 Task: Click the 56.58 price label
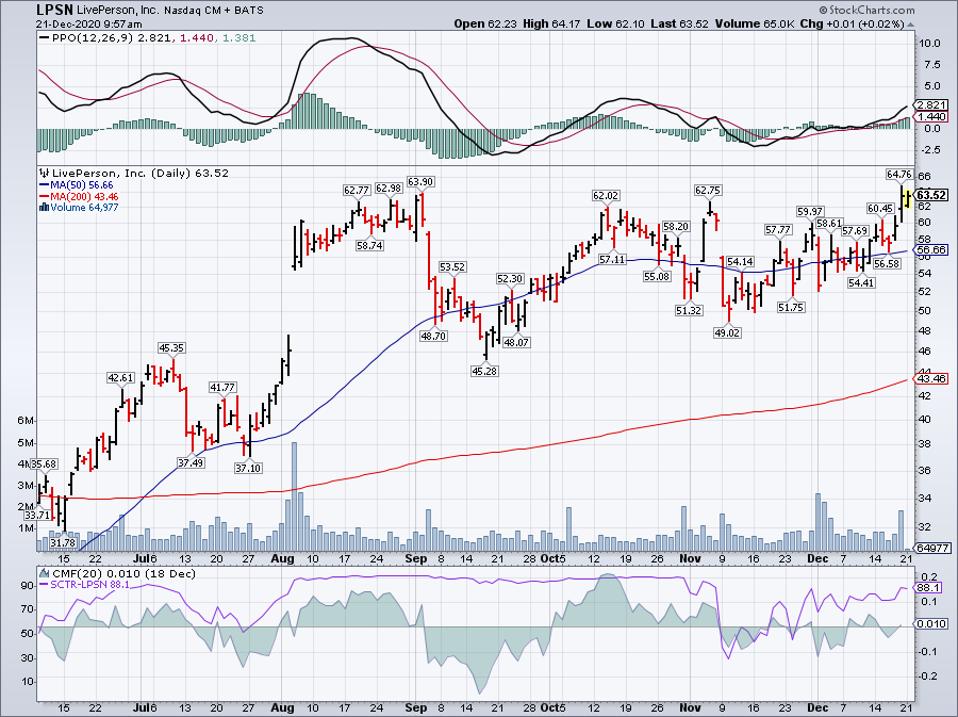tap(887, 263)
